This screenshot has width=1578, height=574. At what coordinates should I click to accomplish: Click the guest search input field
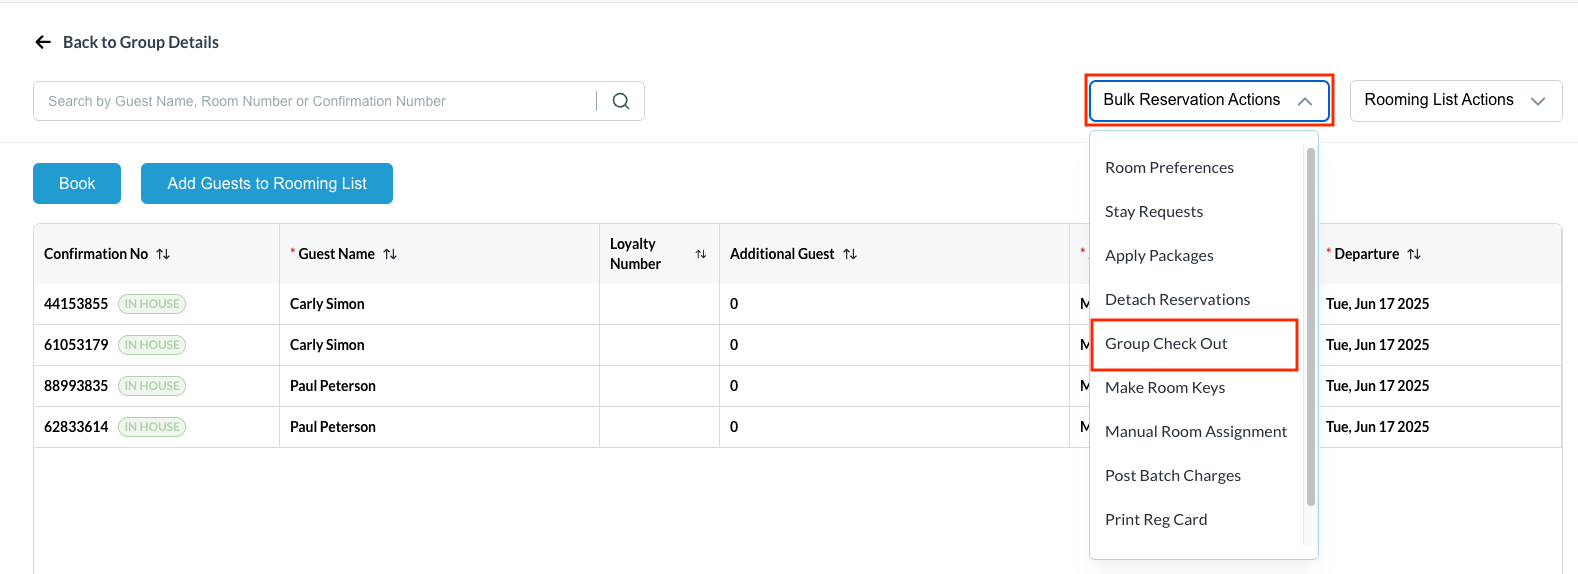pyautogui.click(x=315, y=101)
